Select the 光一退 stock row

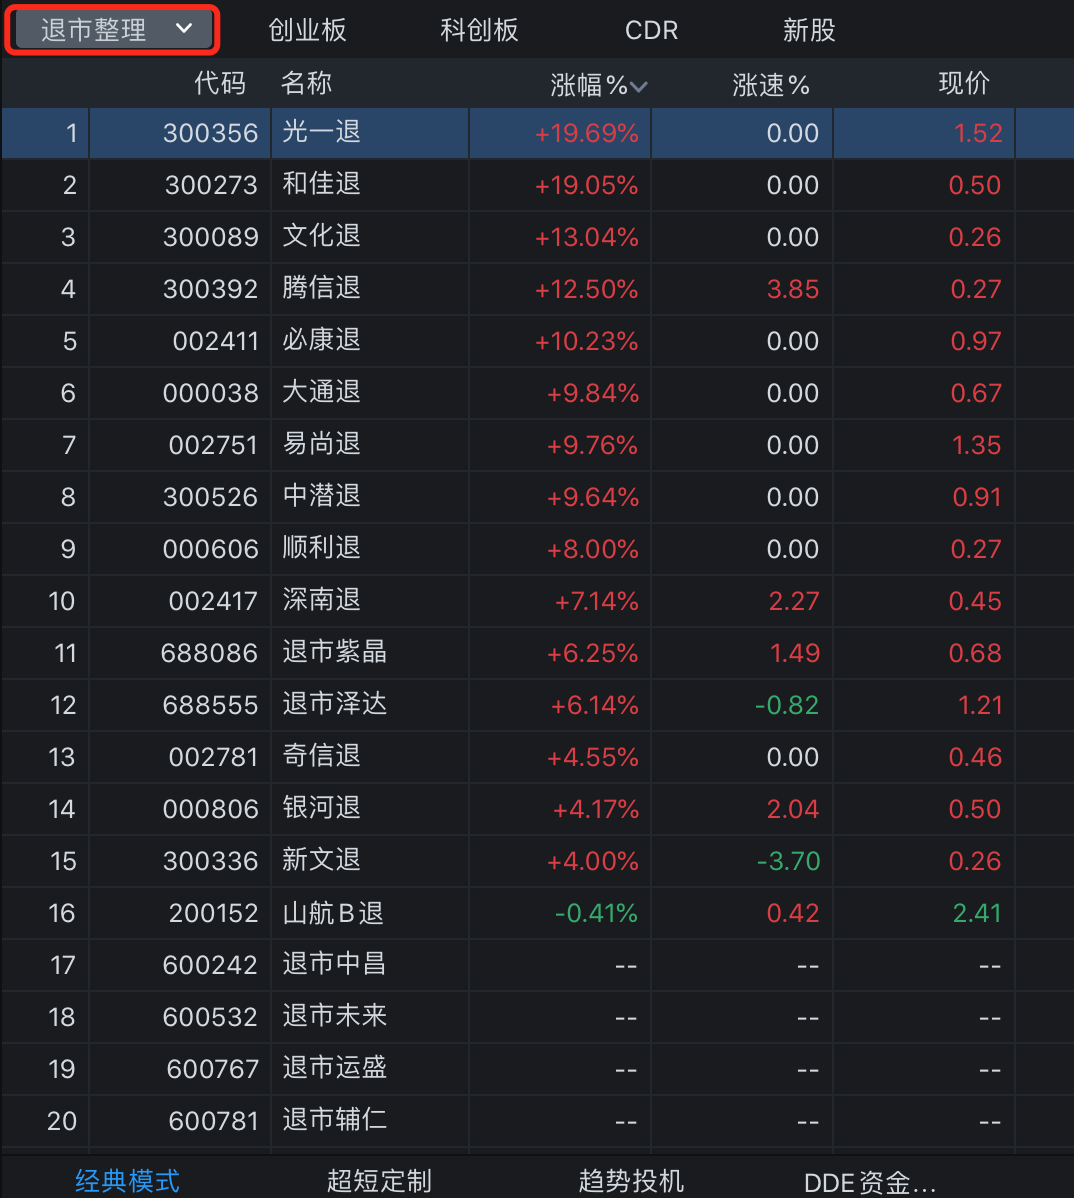[x=321, y=132]
